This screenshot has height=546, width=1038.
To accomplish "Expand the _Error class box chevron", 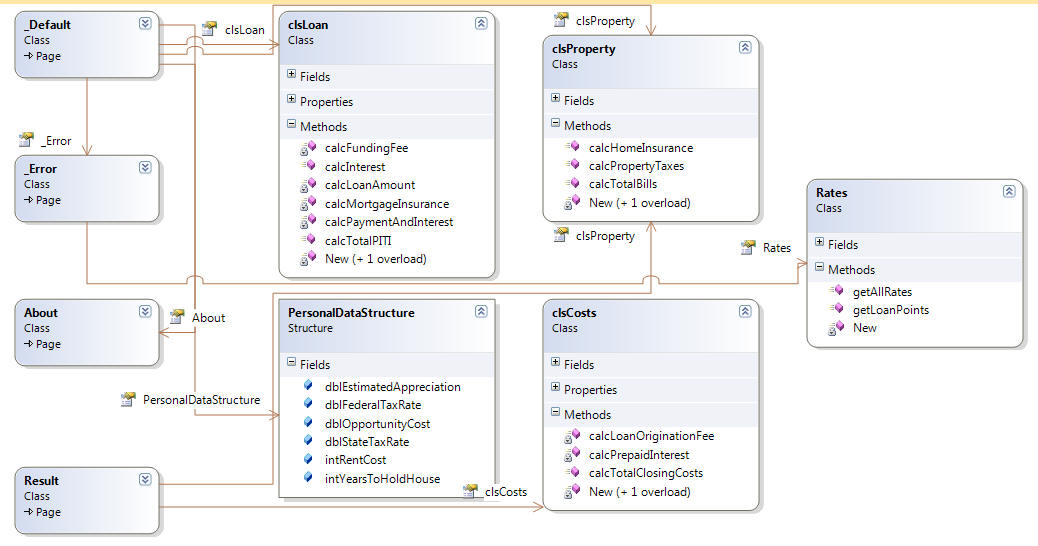I will click(145, 167).
